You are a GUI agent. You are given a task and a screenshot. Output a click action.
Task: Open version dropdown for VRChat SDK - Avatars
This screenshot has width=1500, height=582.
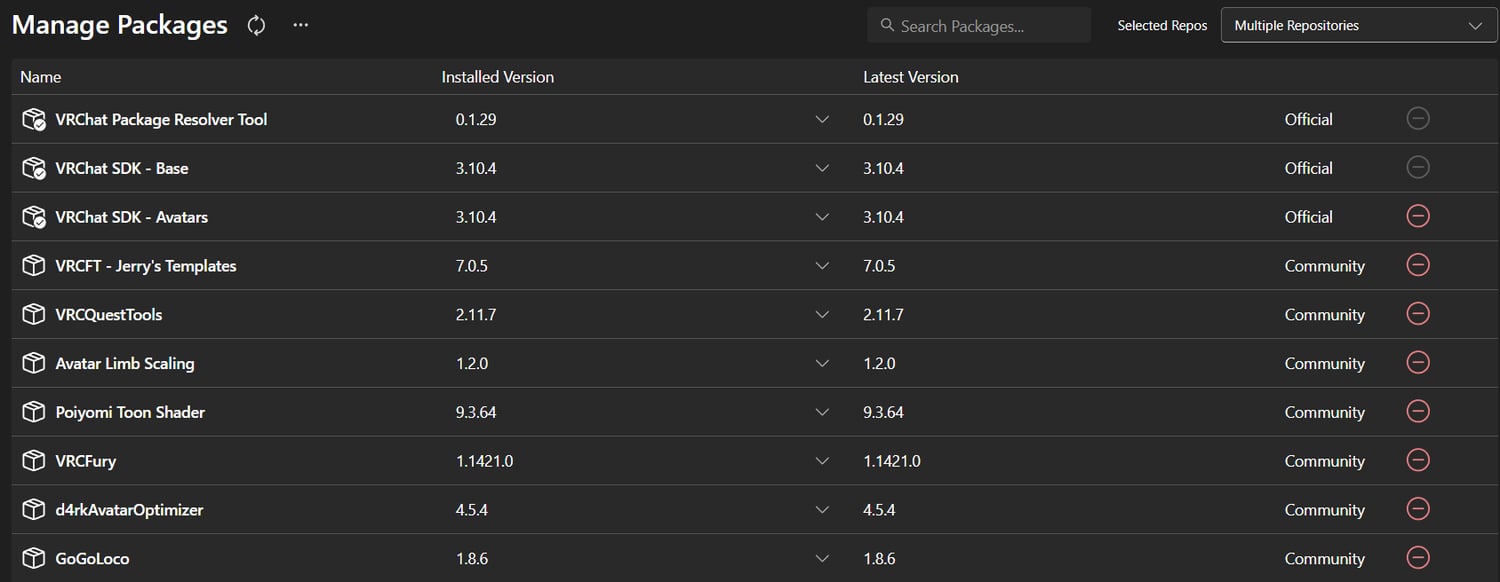(x=822, y=217)
